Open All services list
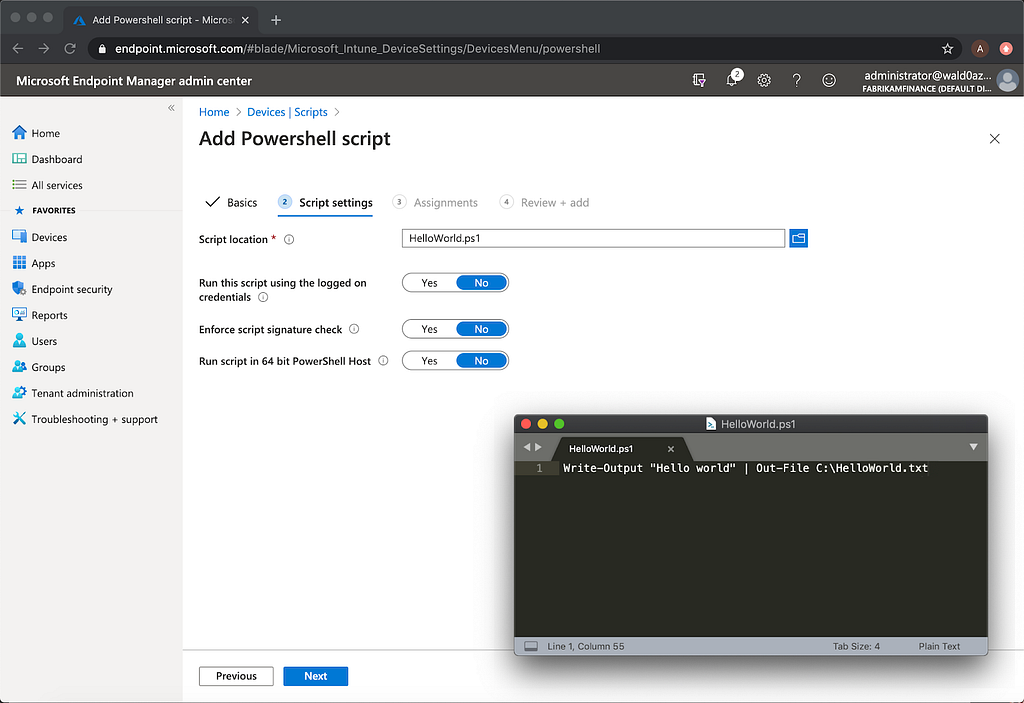The height and width of the screenshot is (703, 1024). (47, 186)
